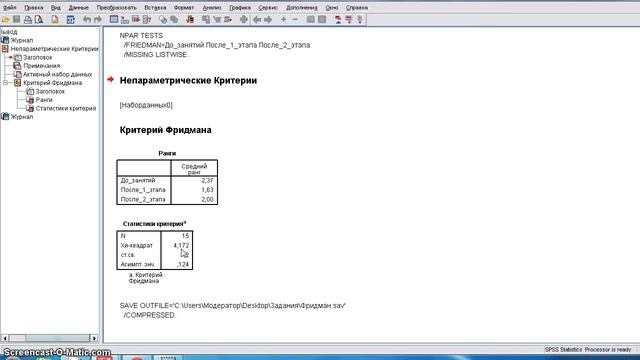
Task: Open the Данные menu
Action: (x=78, y=7)
